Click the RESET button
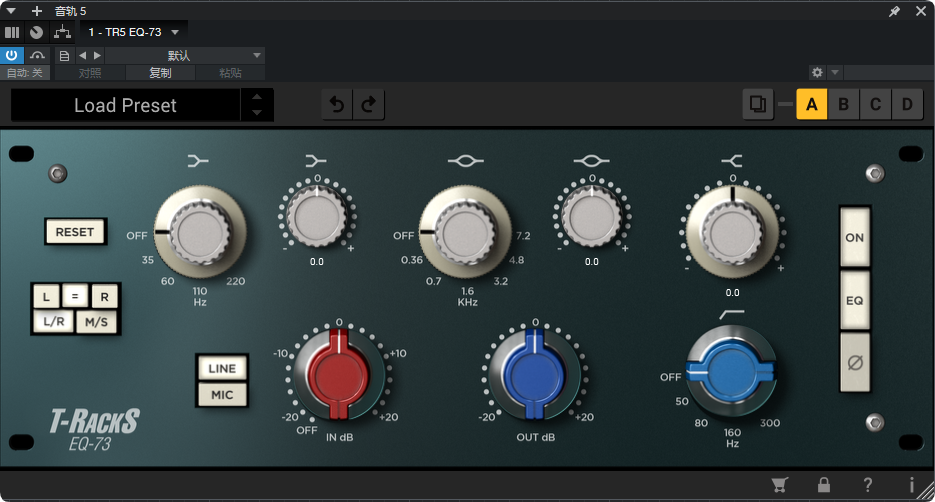Screen dimensions: 935x502 tap(75, 232)
